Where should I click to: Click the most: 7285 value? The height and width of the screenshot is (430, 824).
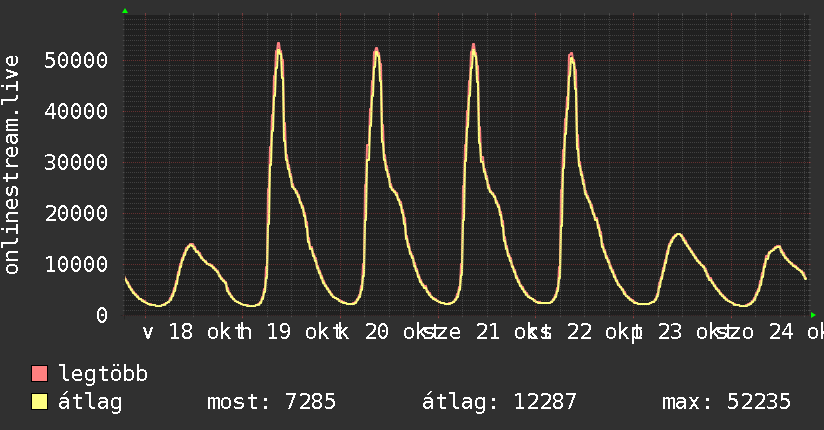(x=271, y=402)
